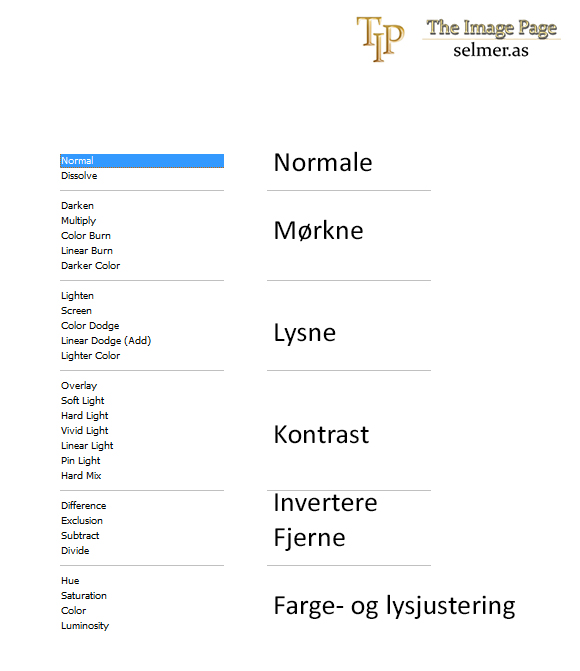
Task: Select Darken from the blend list
Action: coord(77,205)
